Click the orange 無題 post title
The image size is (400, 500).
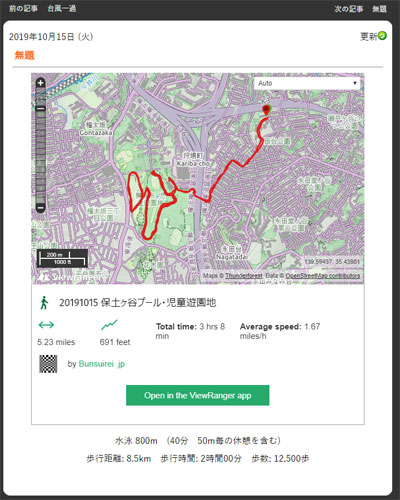tap(24, 55)
